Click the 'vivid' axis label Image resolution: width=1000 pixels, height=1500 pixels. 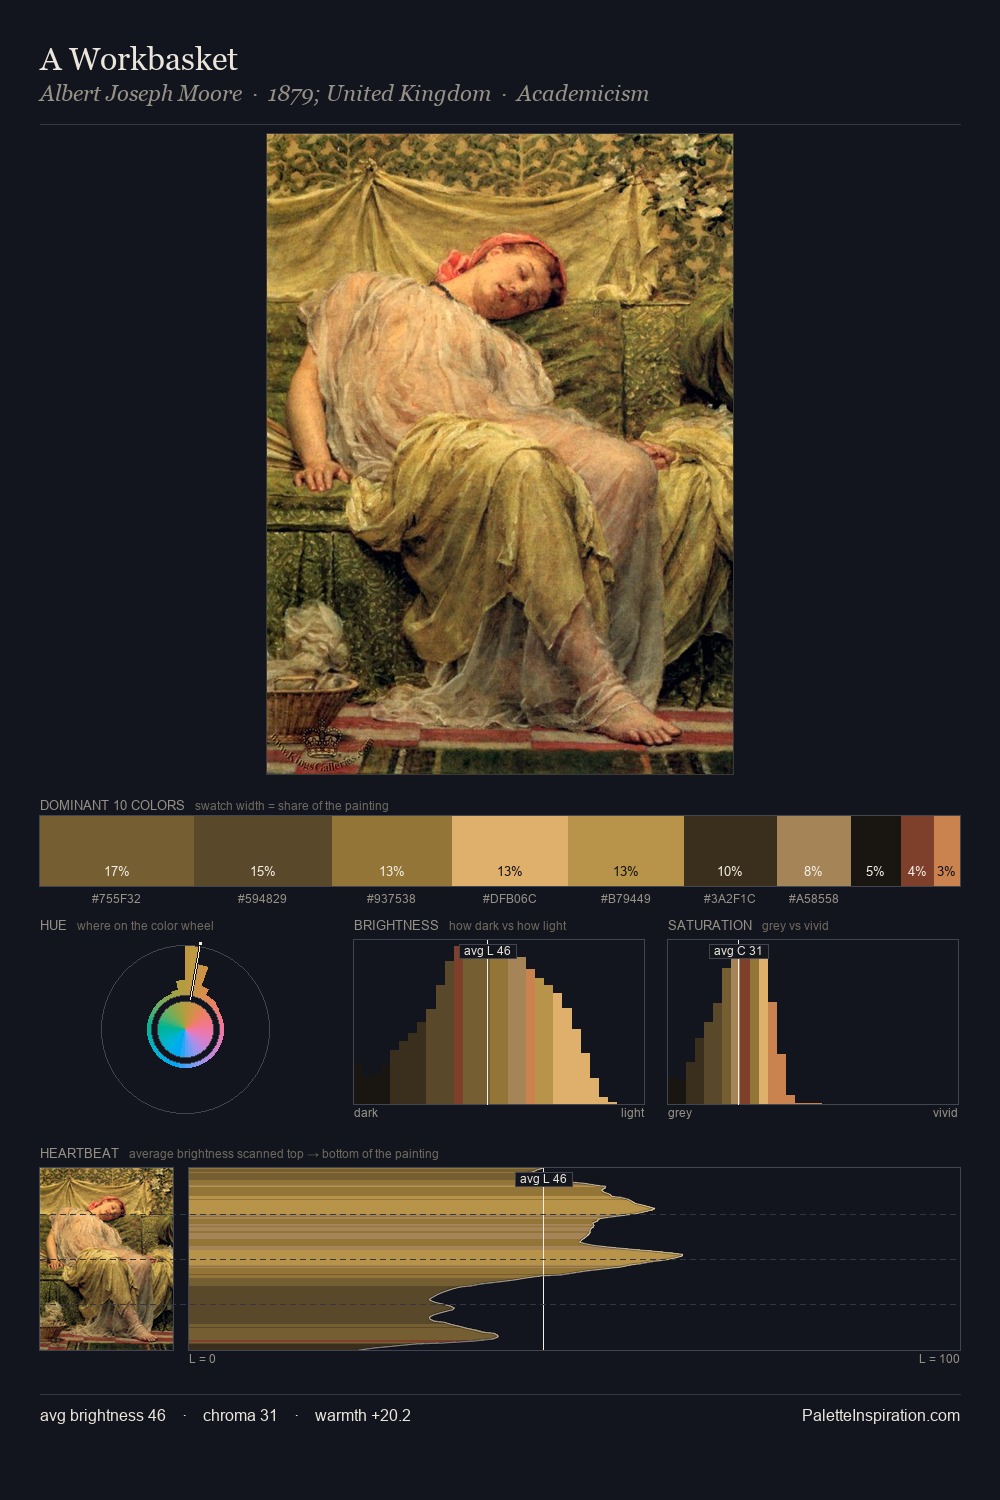[x=945, y=1112]
